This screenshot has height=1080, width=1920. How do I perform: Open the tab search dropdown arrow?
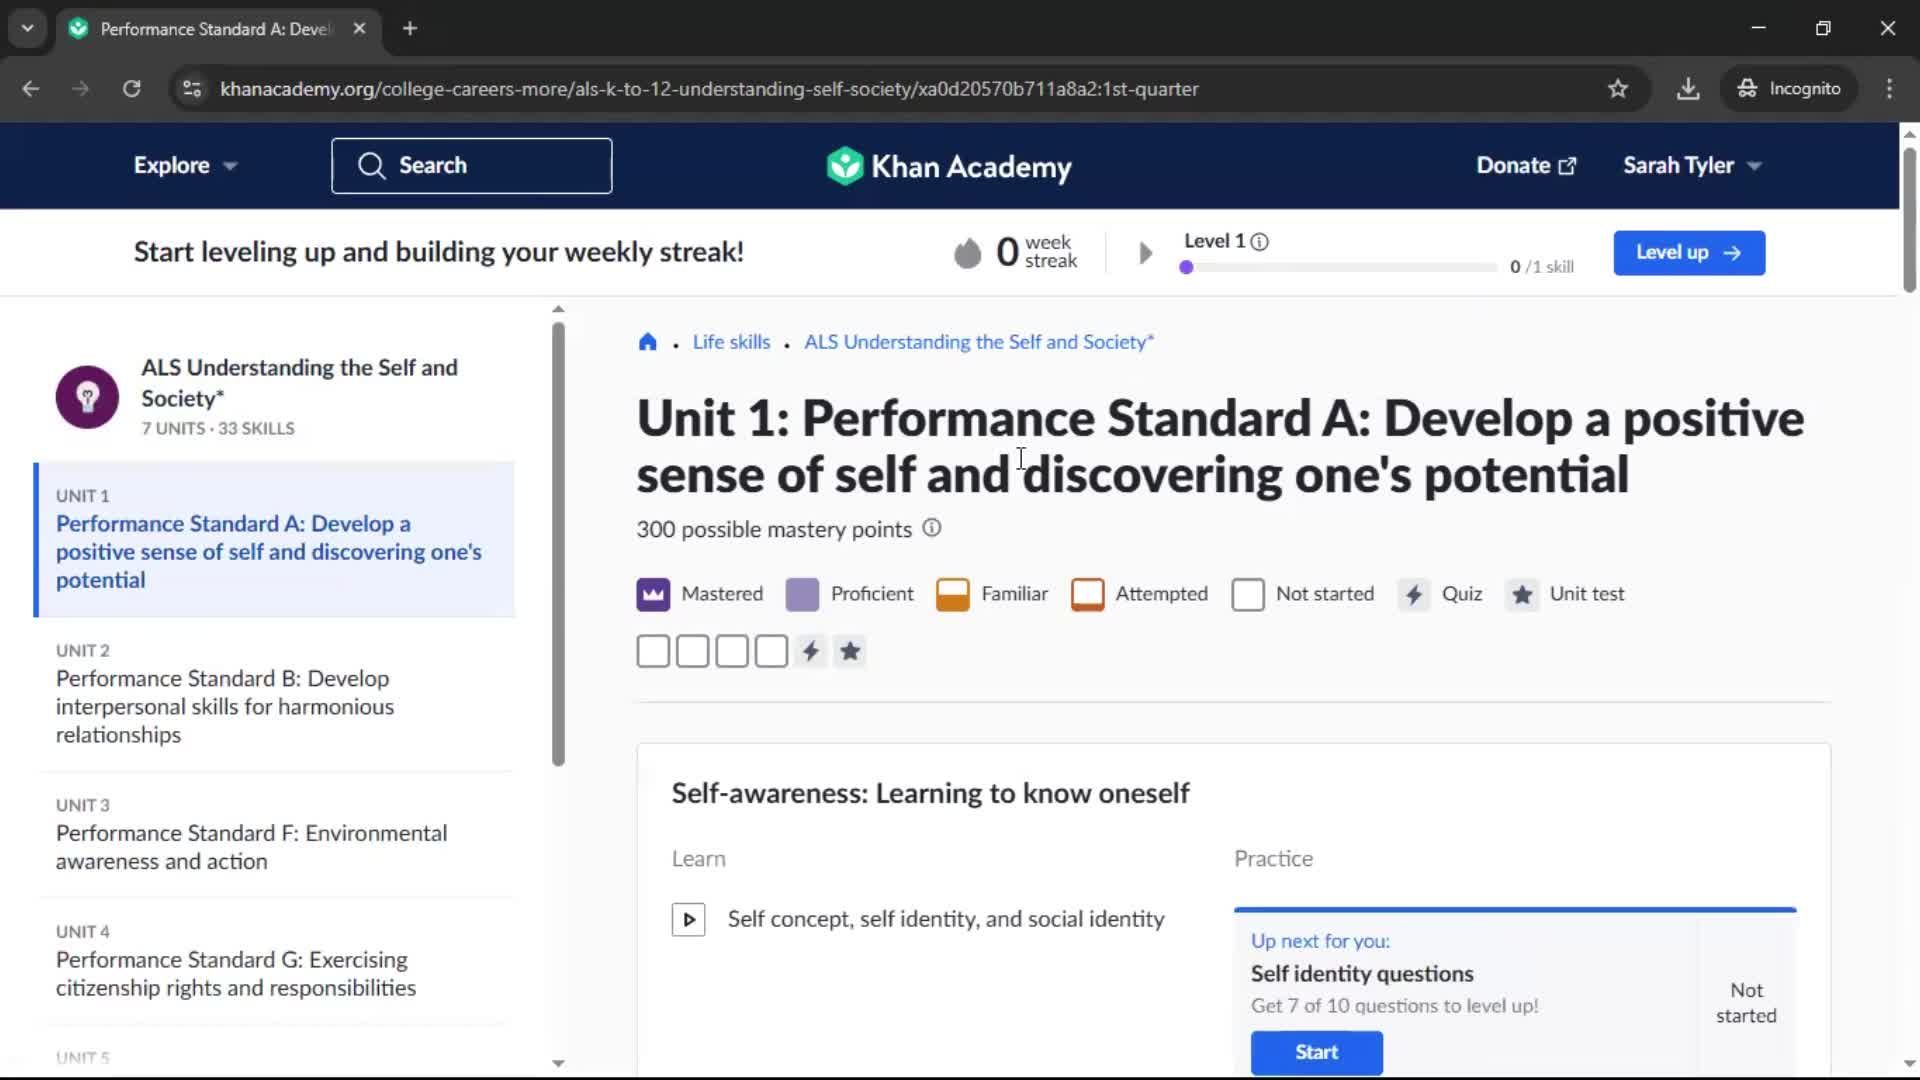pos(28,29)
